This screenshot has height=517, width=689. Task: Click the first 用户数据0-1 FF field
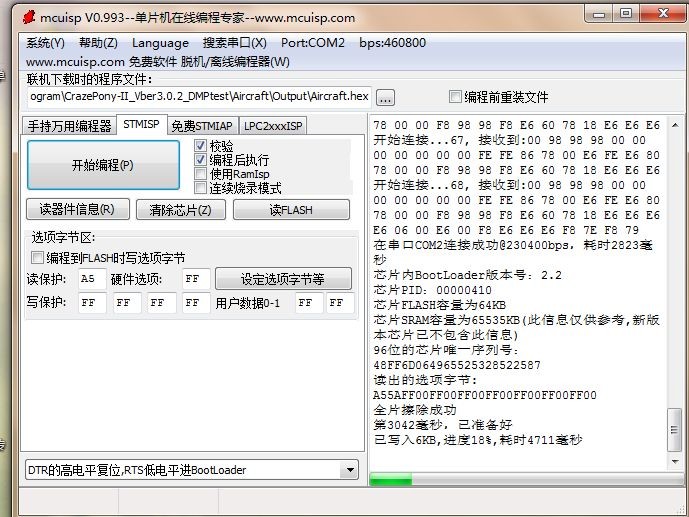(x=309, y=303)
